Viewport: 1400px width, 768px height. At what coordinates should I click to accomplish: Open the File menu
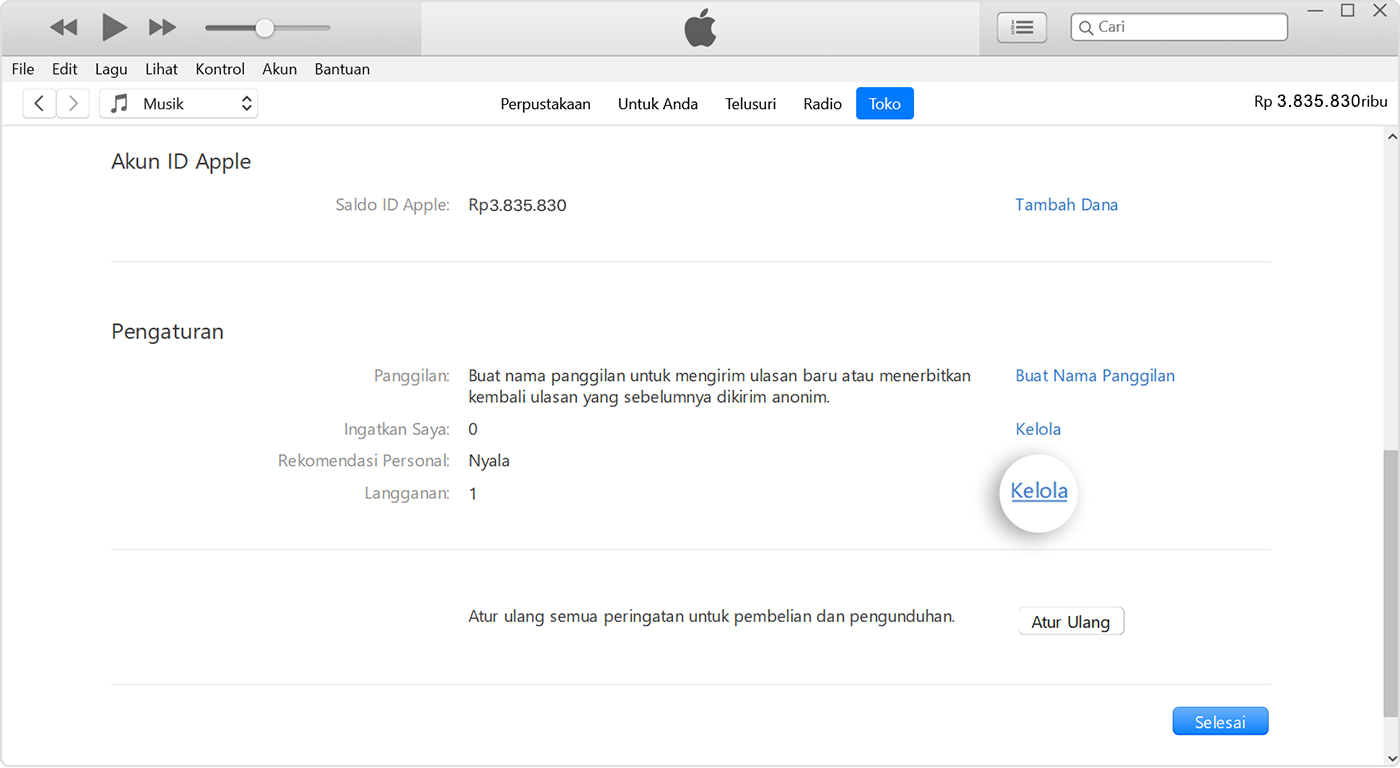[x=23, y=69]
